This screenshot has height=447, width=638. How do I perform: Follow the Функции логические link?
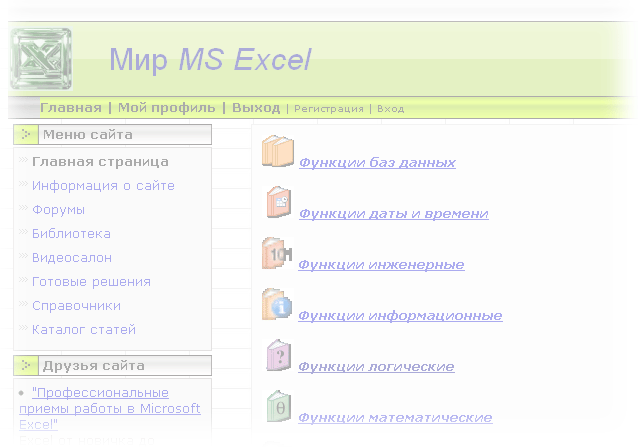click(376, 367)
